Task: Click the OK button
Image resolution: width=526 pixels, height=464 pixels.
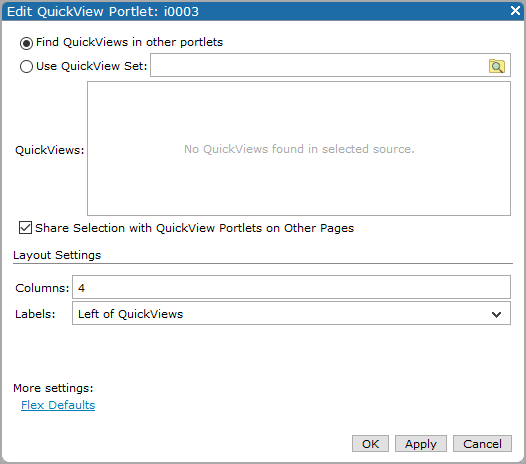Action: pos(370,444)
